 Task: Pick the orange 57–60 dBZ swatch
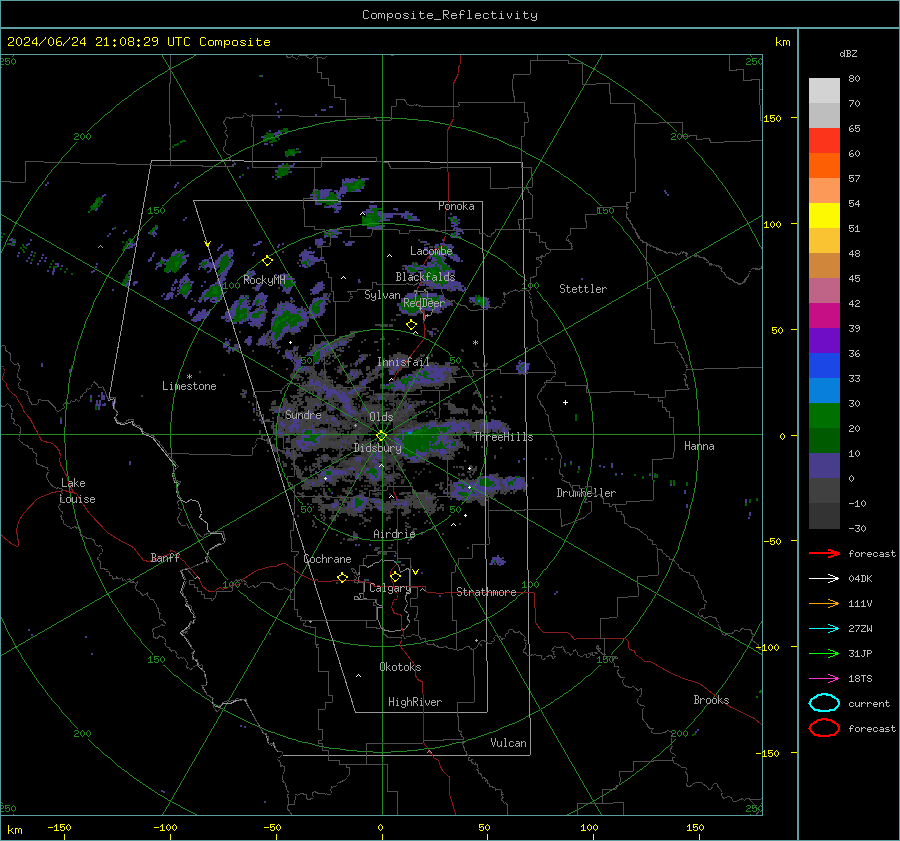(824, 166)
